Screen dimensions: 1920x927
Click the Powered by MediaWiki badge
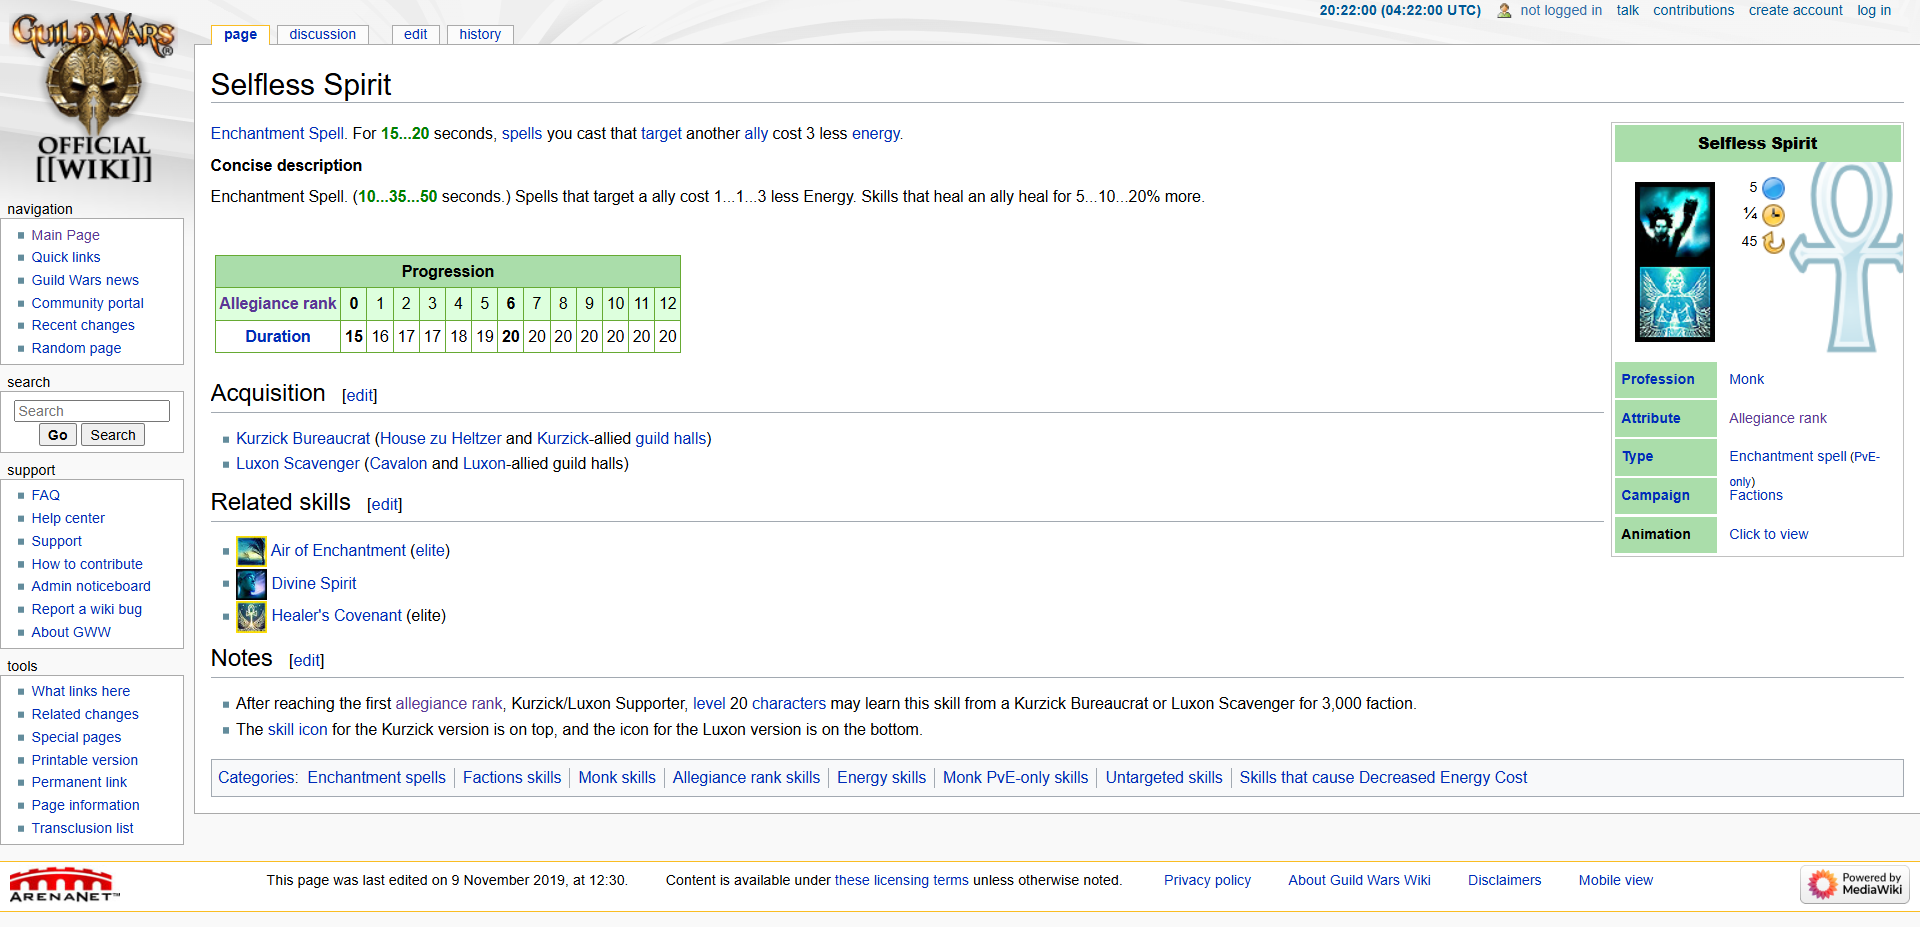pos(1855,884)
